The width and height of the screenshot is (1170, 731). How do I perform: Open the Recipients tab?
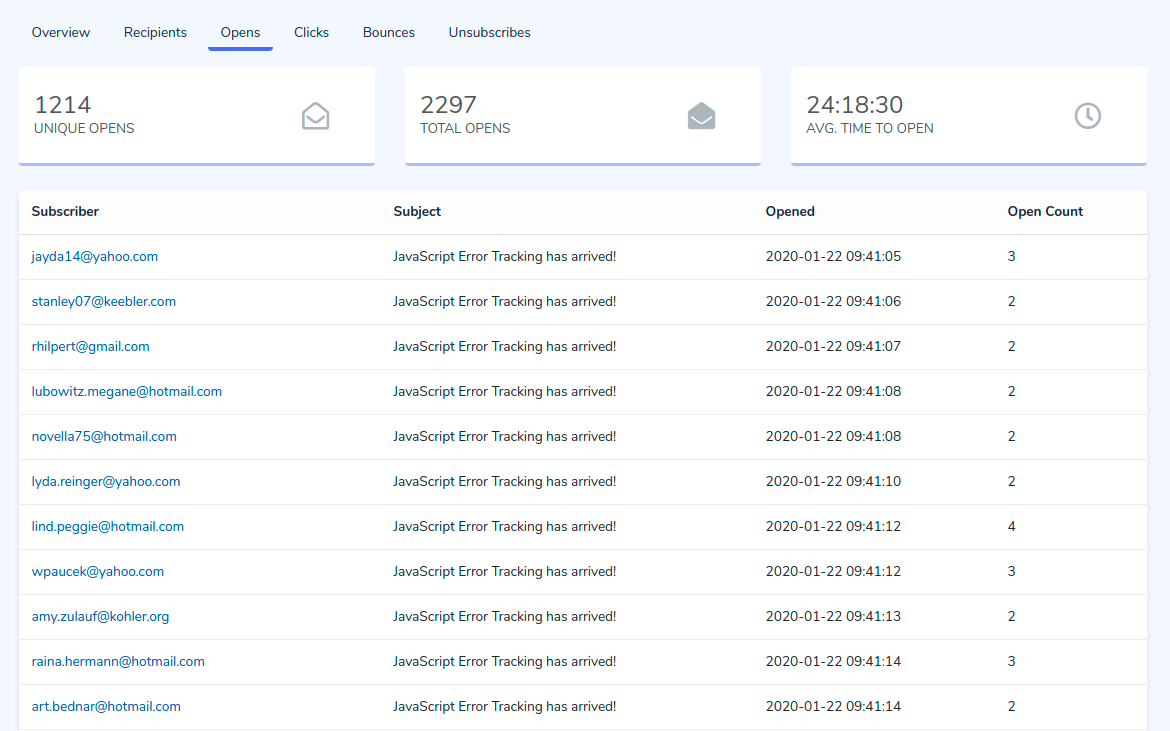pos(155,32)
